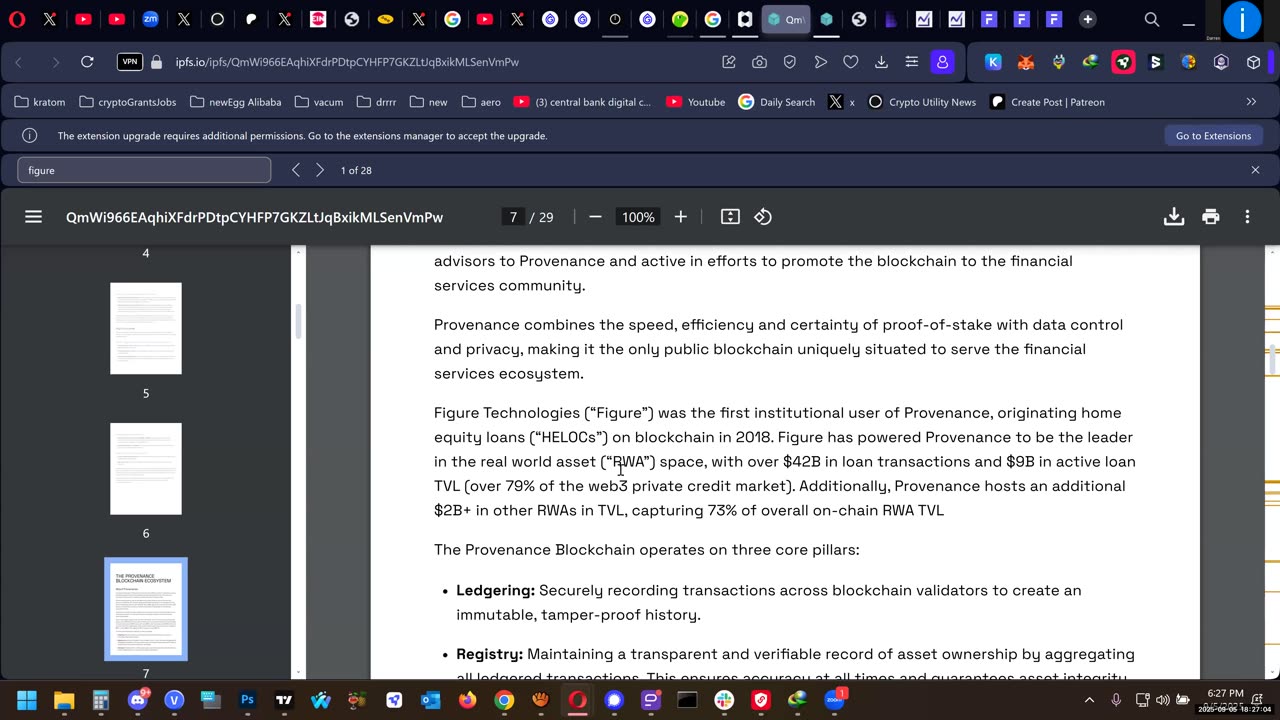Viewport: 1280px width, 720px height.
Task: Open Google Chrome from taskbar
Action: point(504,700)
